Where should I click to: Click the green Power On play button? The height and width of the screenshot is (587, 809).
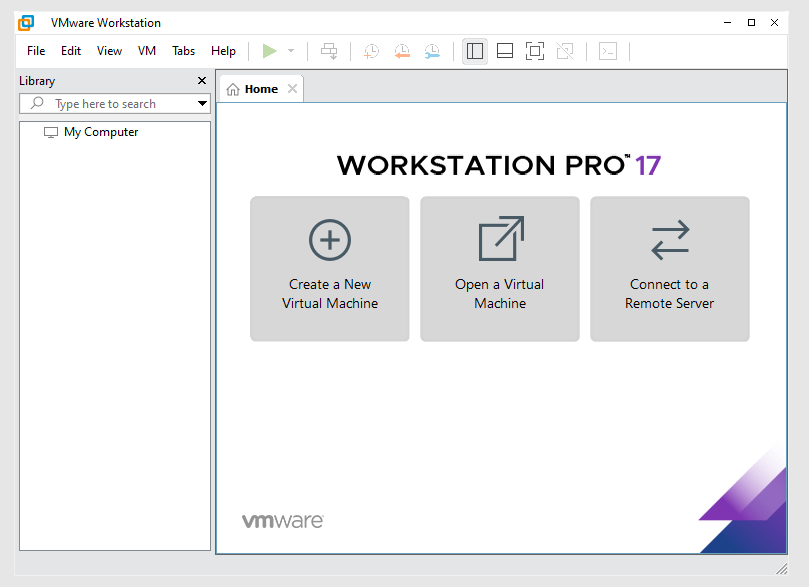point(269,51)
